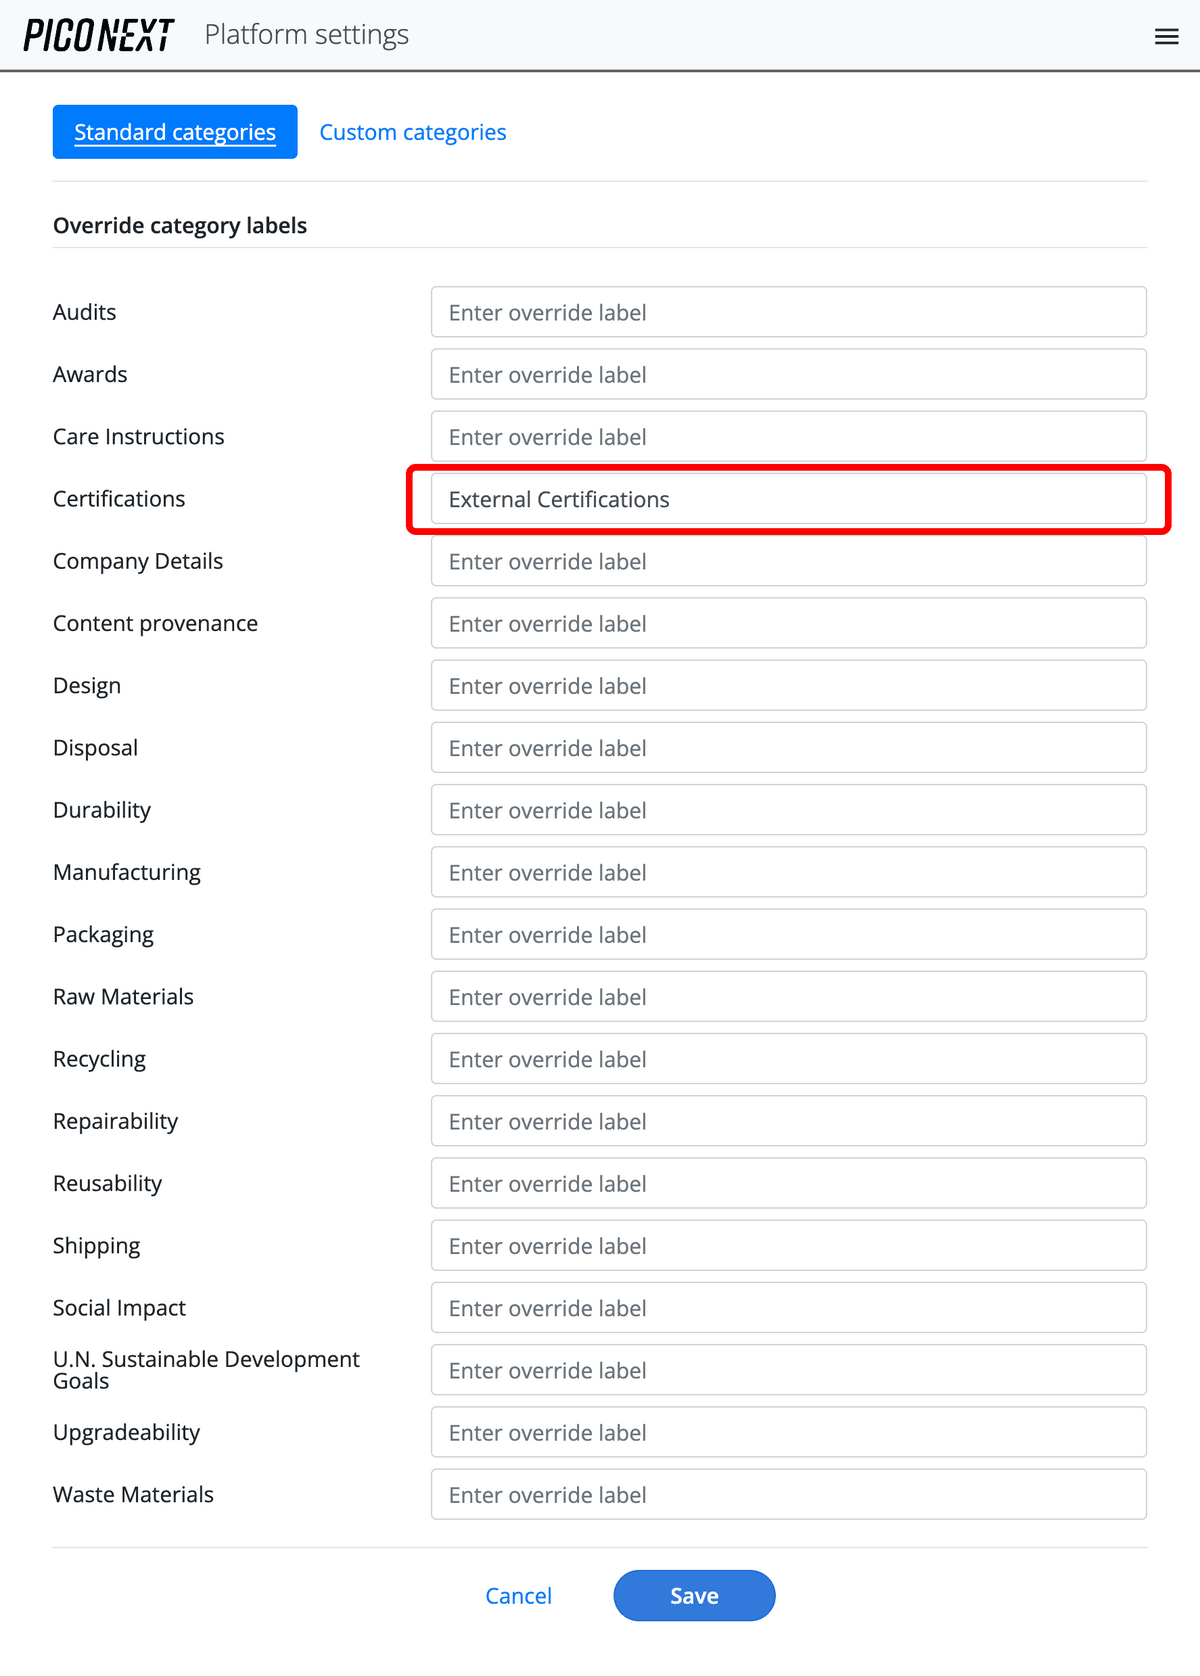Select the Waste Materials override field
This screenshot has height=1676, width=1200.
point(788,1494)
